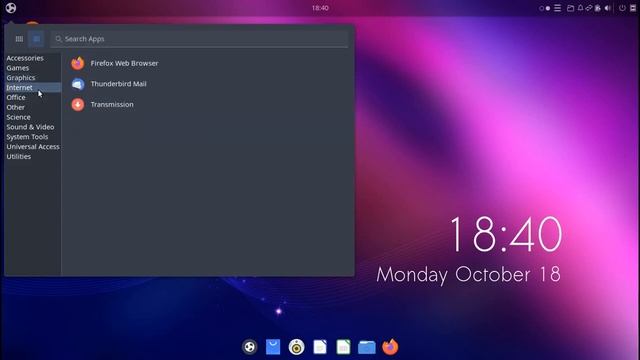Viewport: 640px width, 360px height.
Task: Launch Thunderbird Mail entry
Action: pyautogui.click(x=208, y=84)
